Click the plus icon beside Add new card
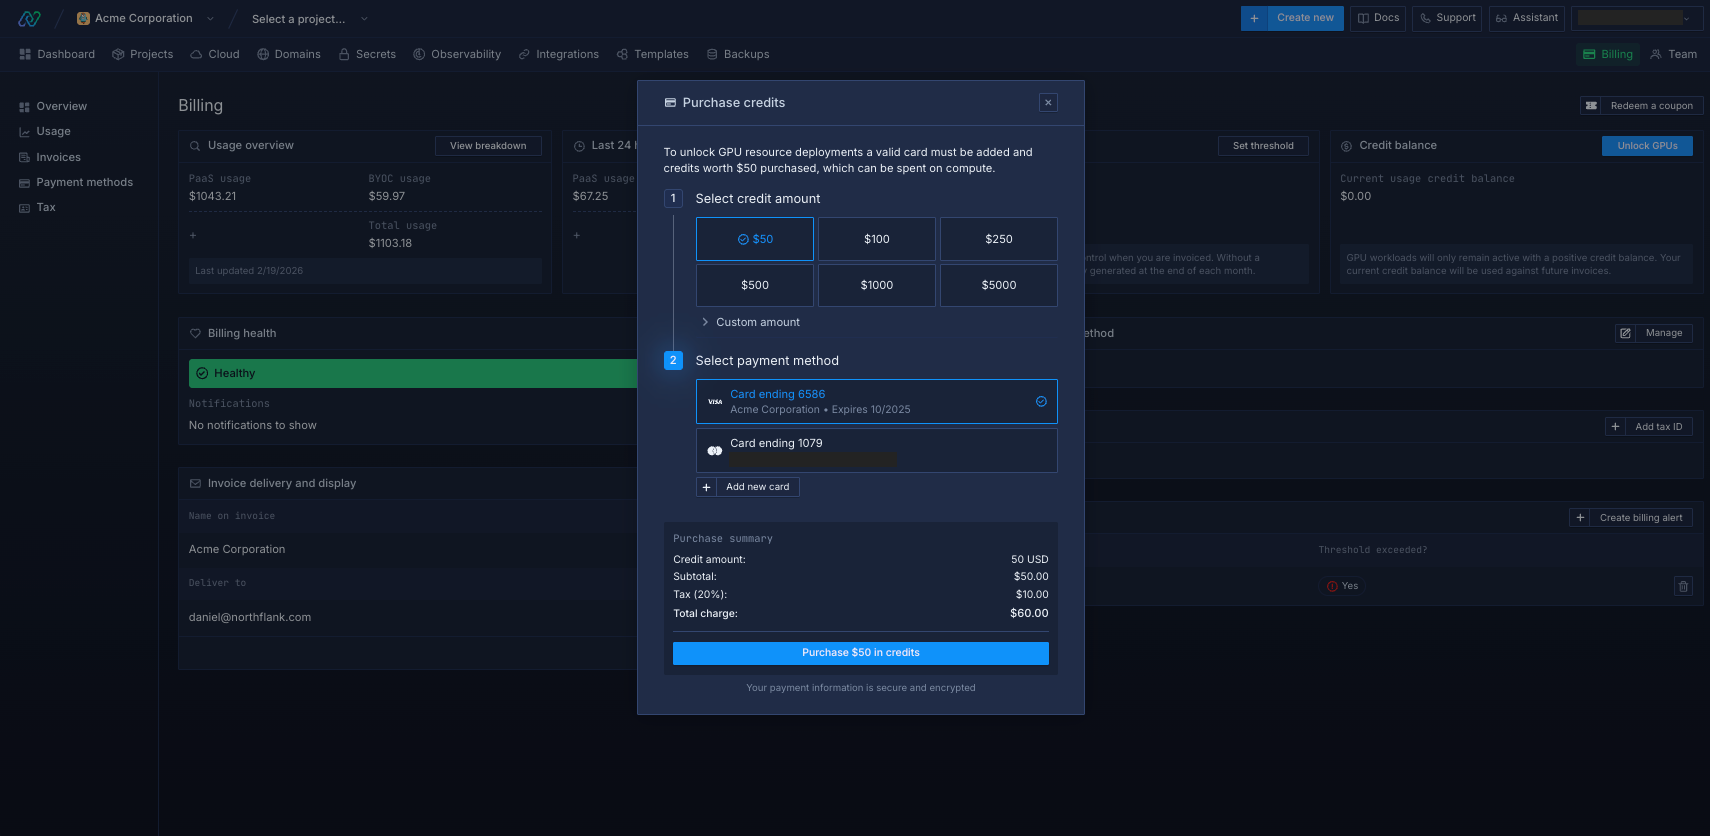This screenshot has height=836, width=1710. click(707, 487)
